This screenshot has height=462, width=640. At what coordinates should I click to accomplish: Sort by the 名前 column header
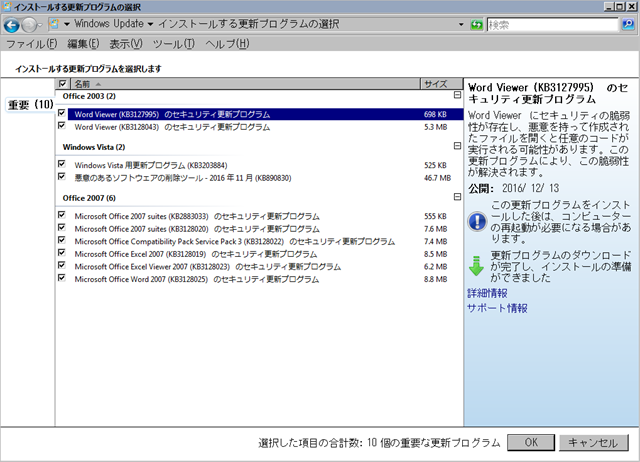[245, 84]
